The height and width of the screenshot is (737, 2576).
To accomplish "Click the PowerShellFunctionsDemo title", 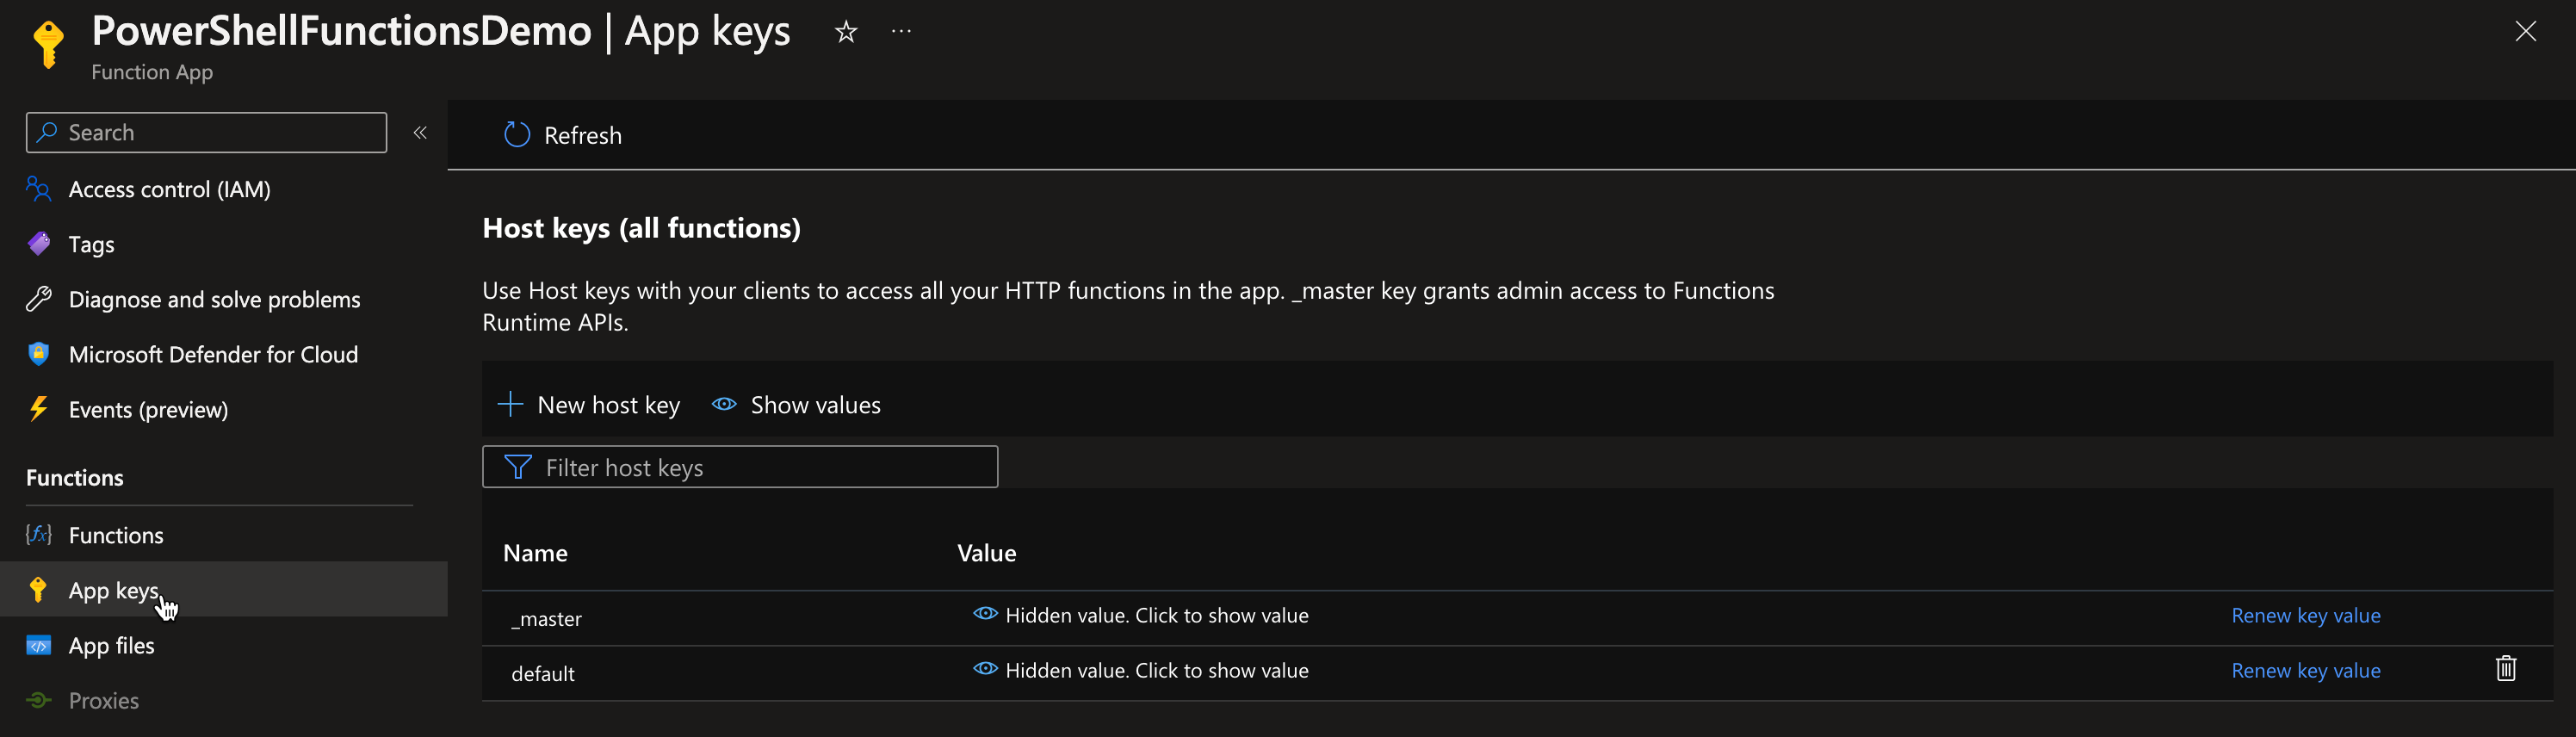I will [x=341, y=31].
